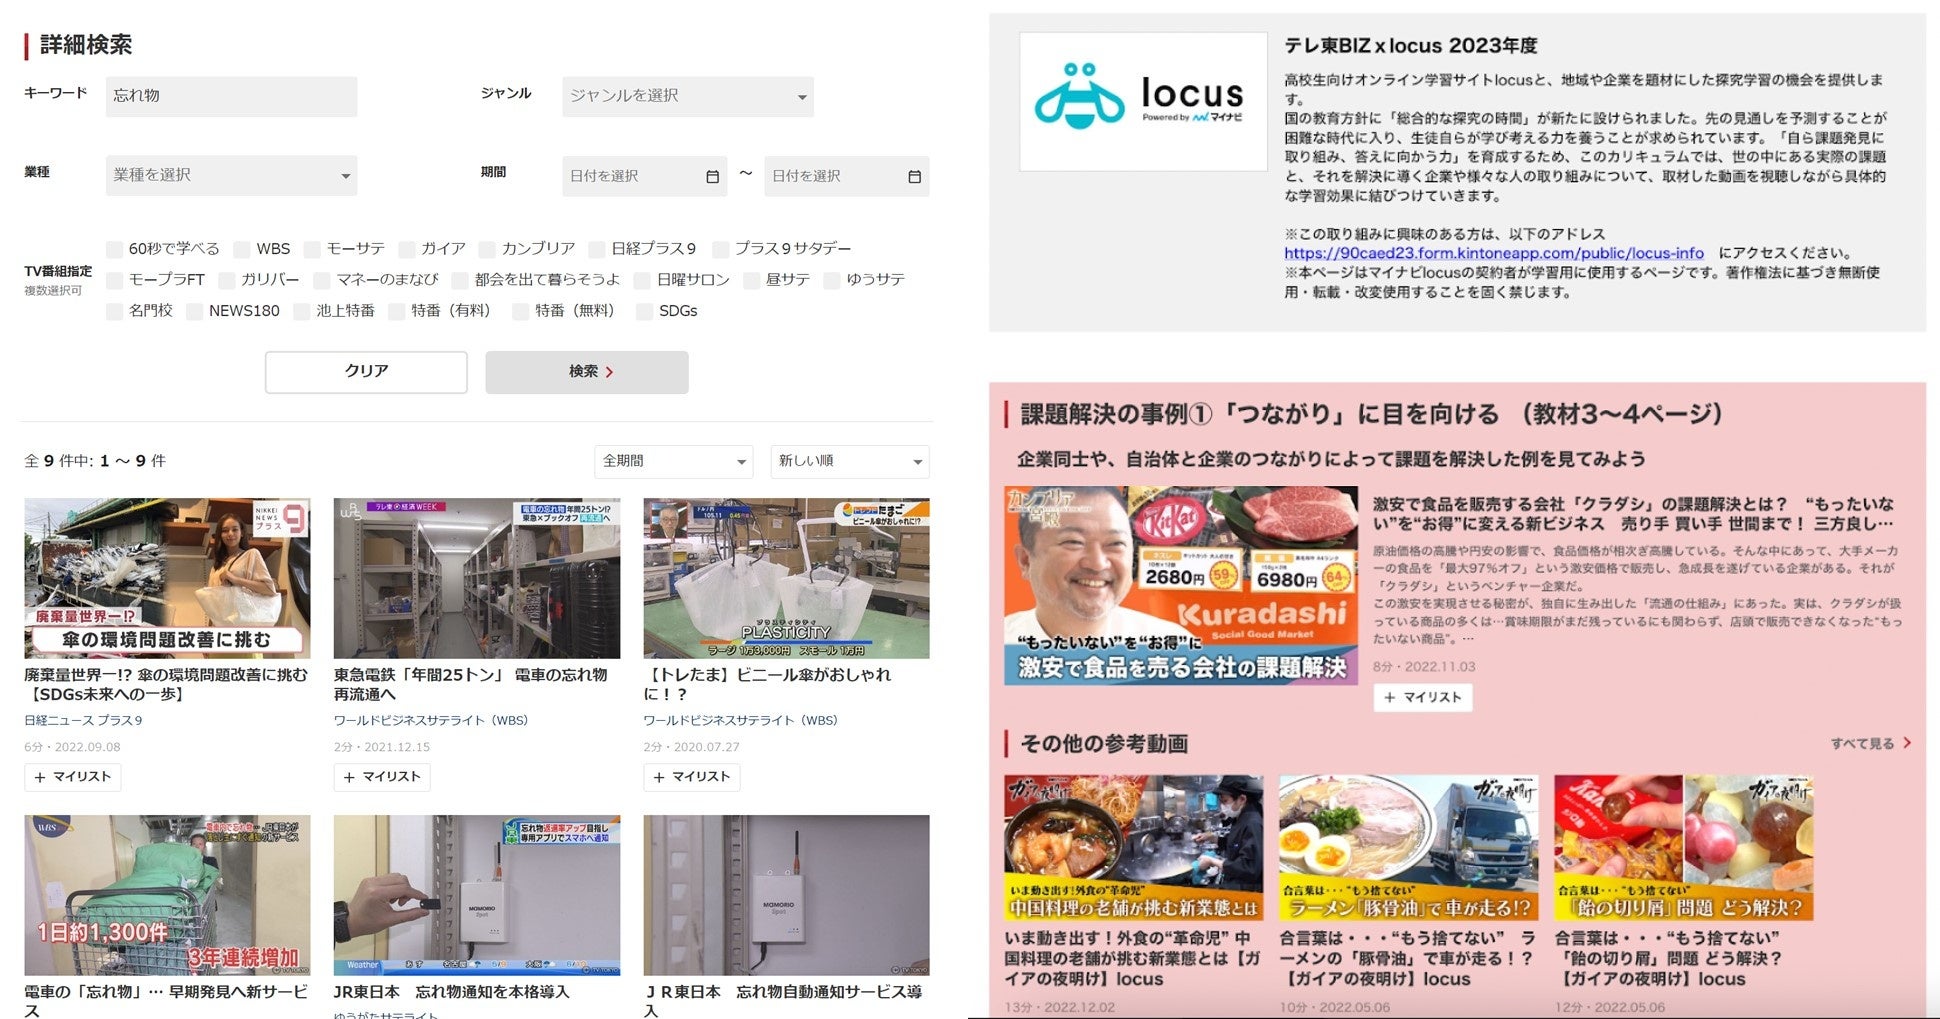Viewport: 1940px width, 1019px height.
Task: Open the Kuradashi featured video thumbnail
Action: coord(1181,586)
